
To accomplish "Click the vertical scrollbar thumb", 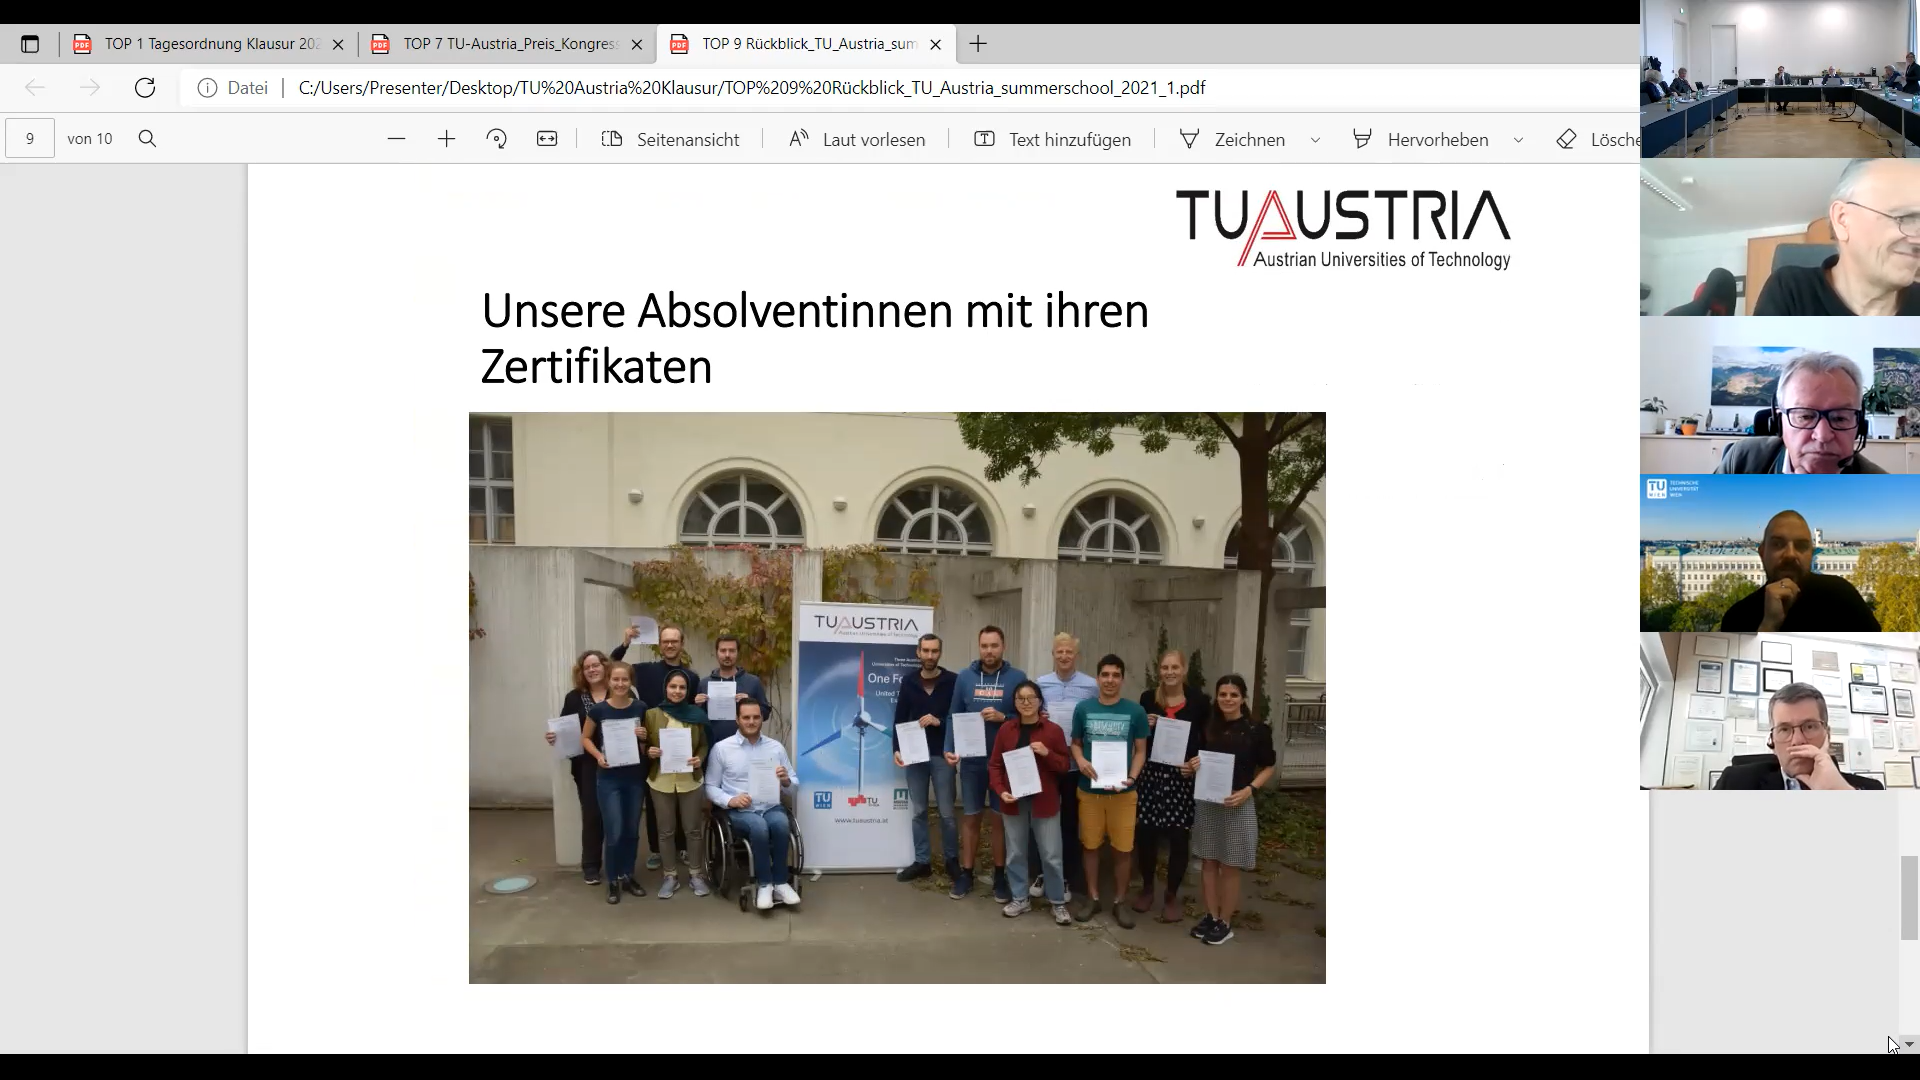I will 1909,897.
